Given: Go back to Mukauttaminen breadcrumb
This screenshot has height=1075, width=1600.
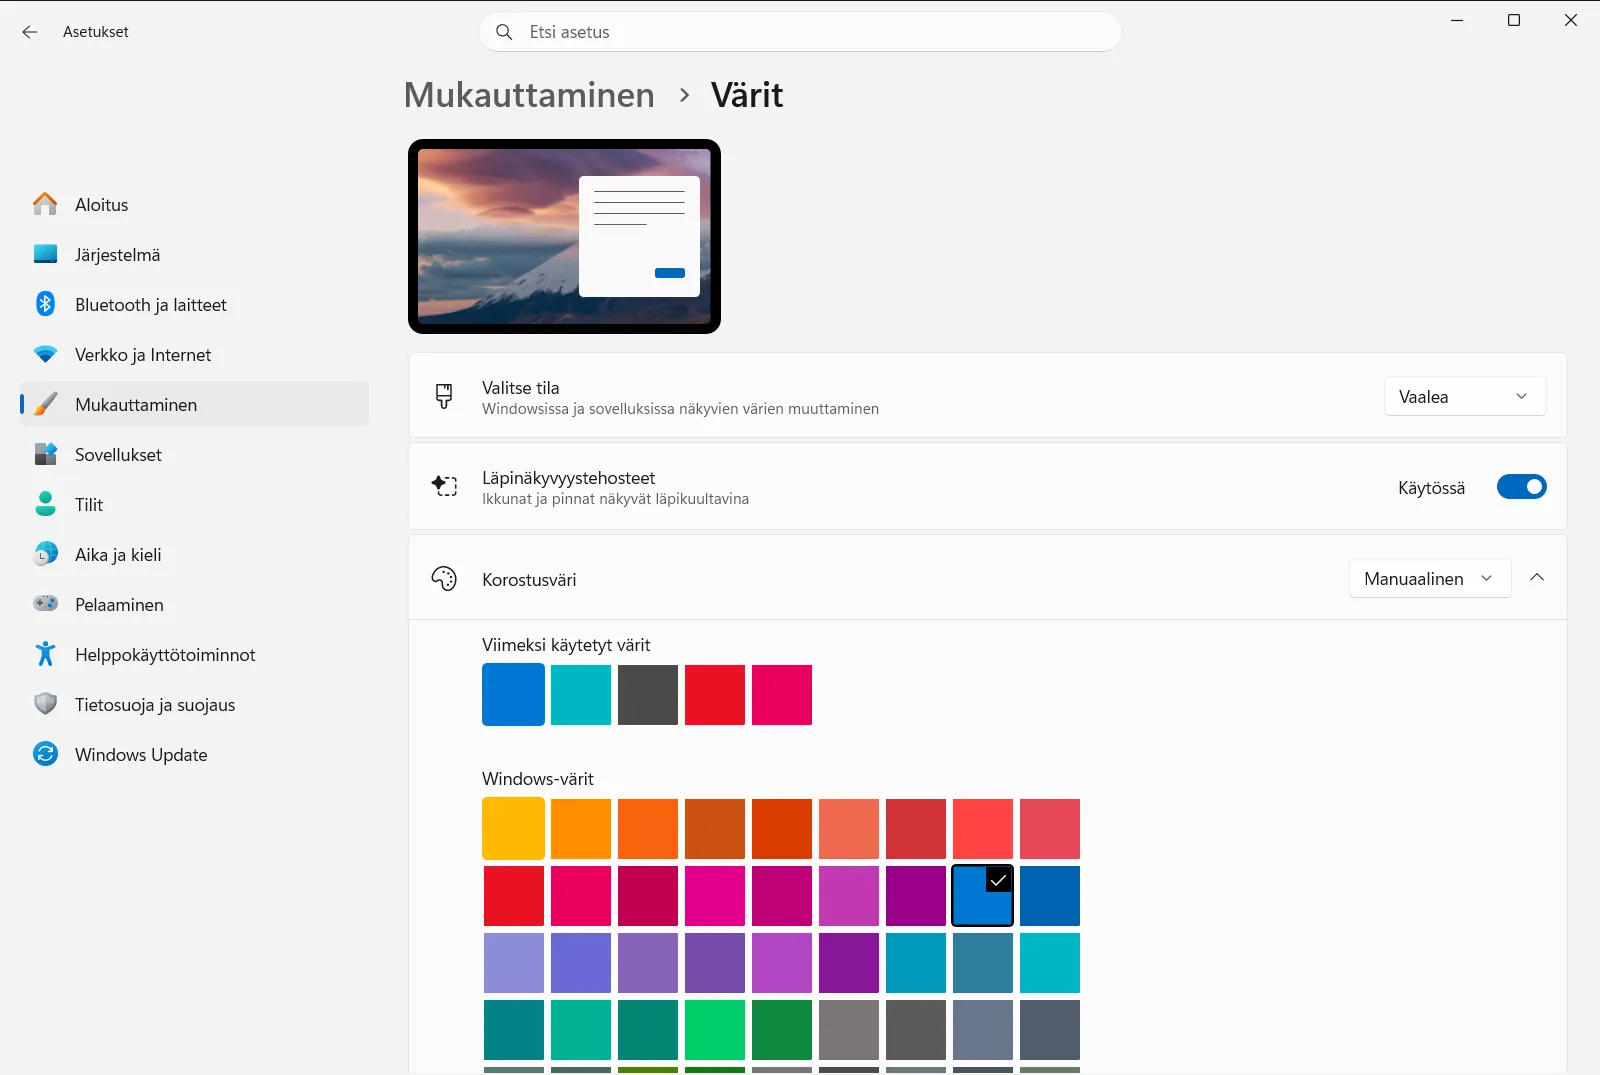Looking at the screenshot, I should tap(529, 95).
